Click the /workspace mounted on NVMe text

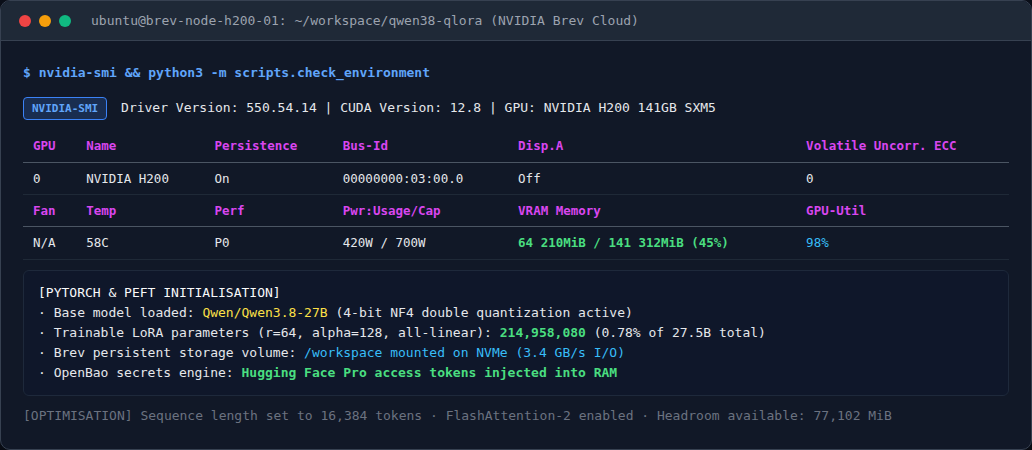click(464, 353)
